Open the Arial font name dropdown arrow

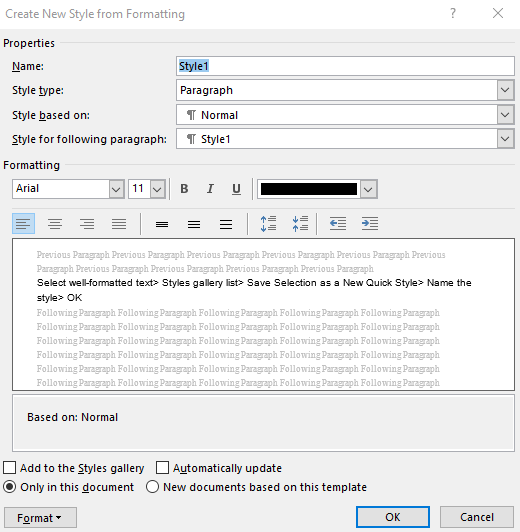(x=116, y=189)
